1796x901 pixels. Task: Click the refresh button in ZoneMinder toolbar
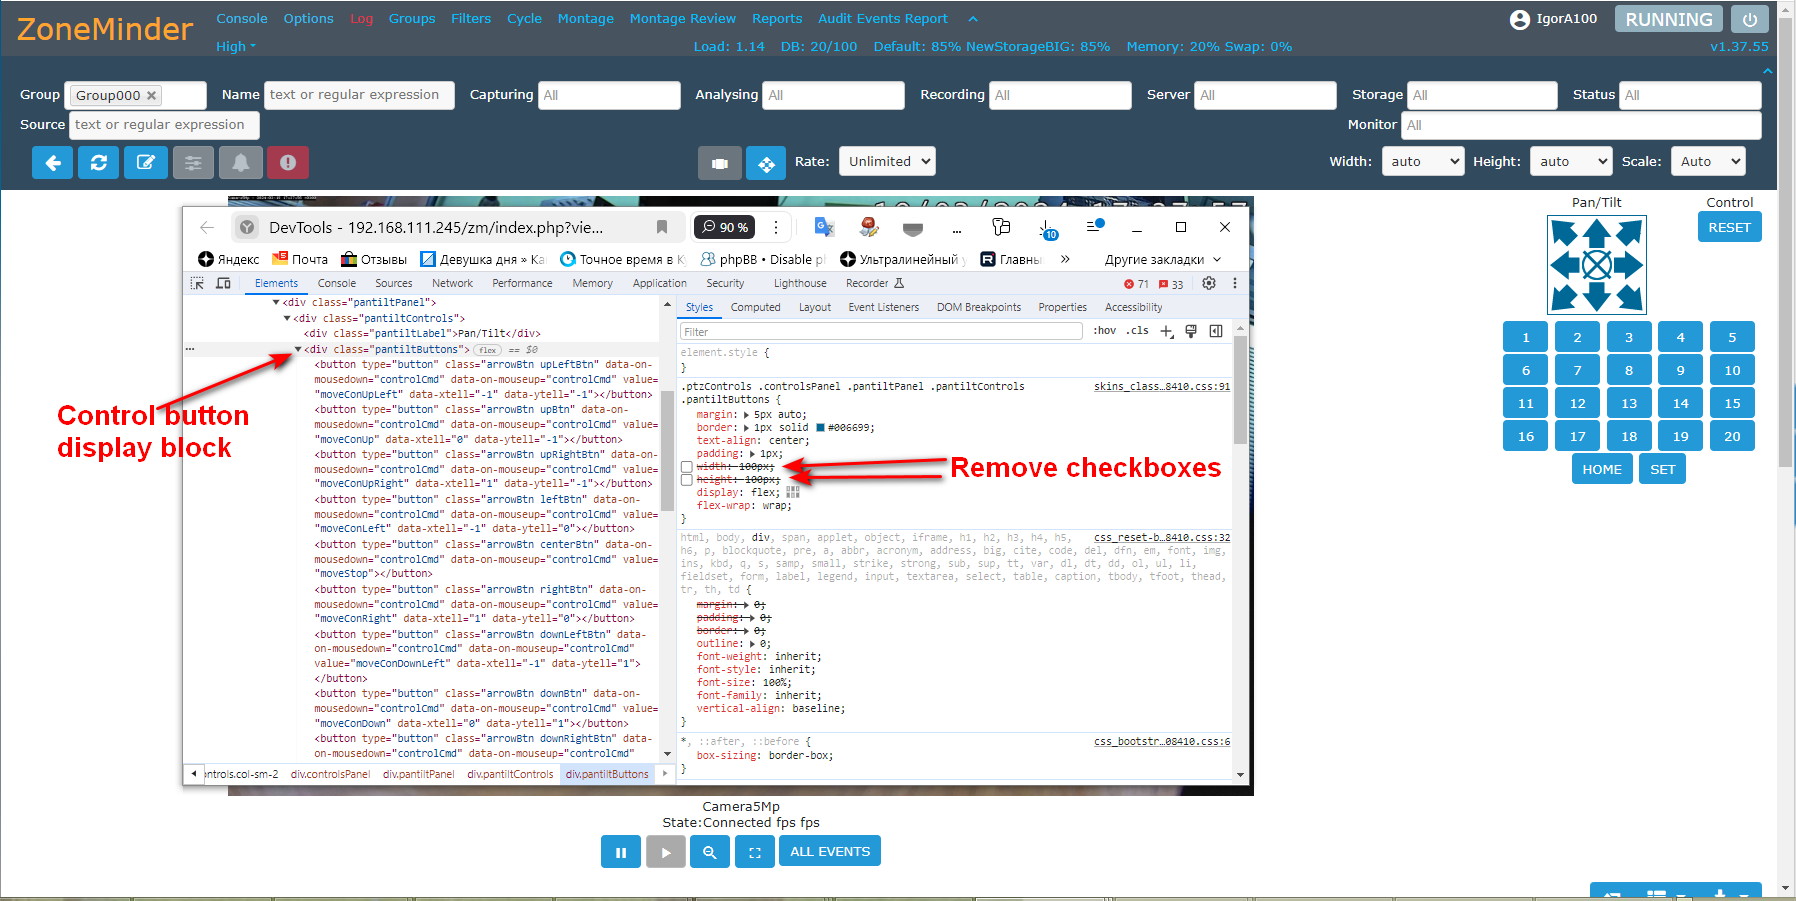click(98, 162)
